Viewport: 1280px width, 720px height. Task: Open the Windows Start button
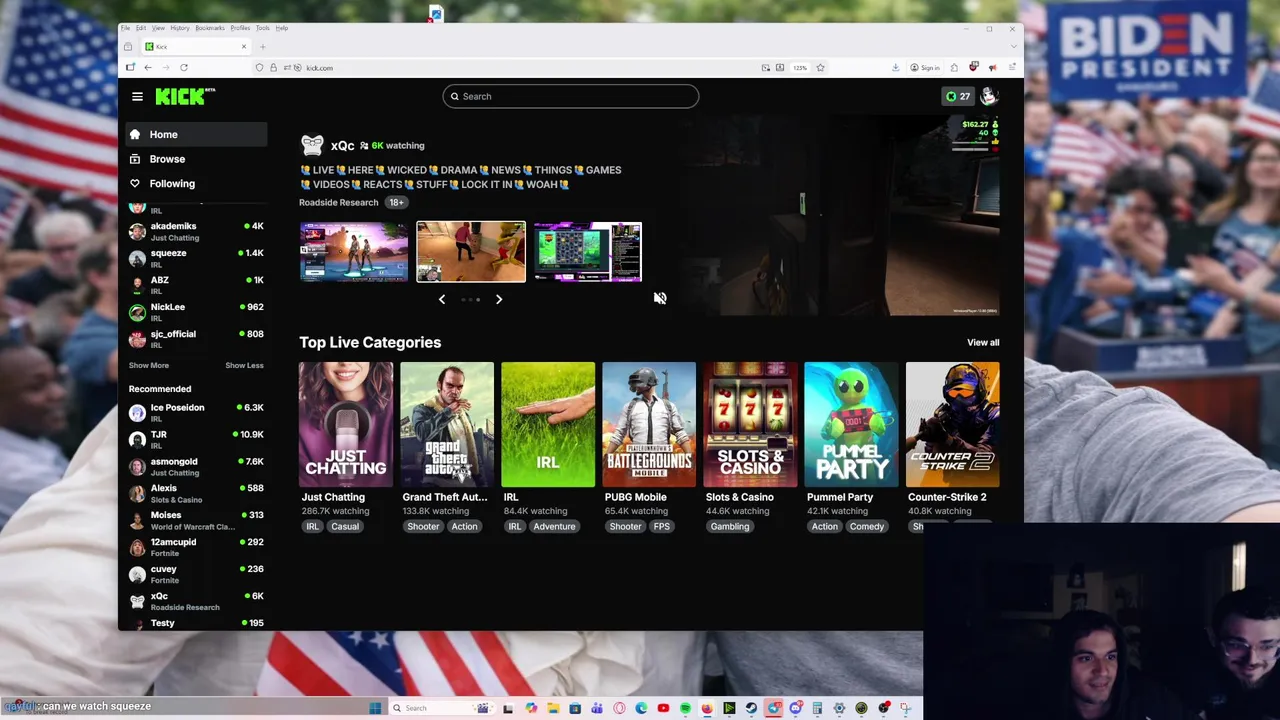click(375, 708)
